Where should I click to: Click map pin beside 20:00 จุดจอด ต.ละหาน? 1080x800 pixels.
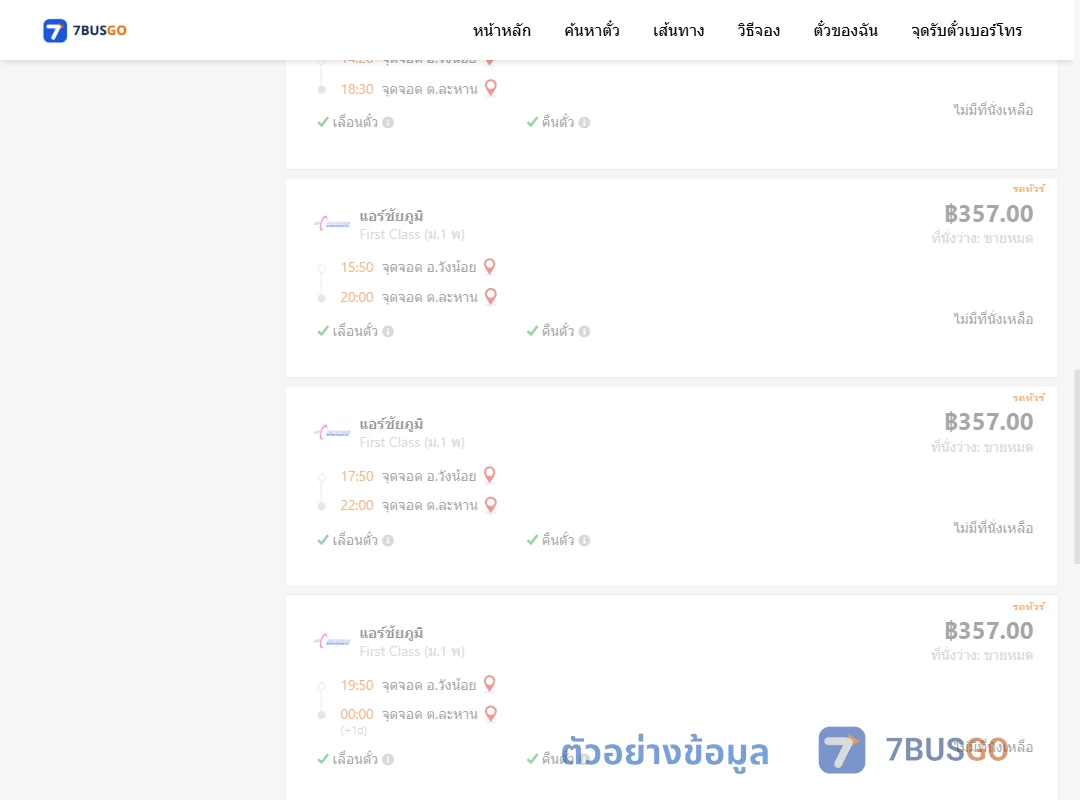(490, 296)
